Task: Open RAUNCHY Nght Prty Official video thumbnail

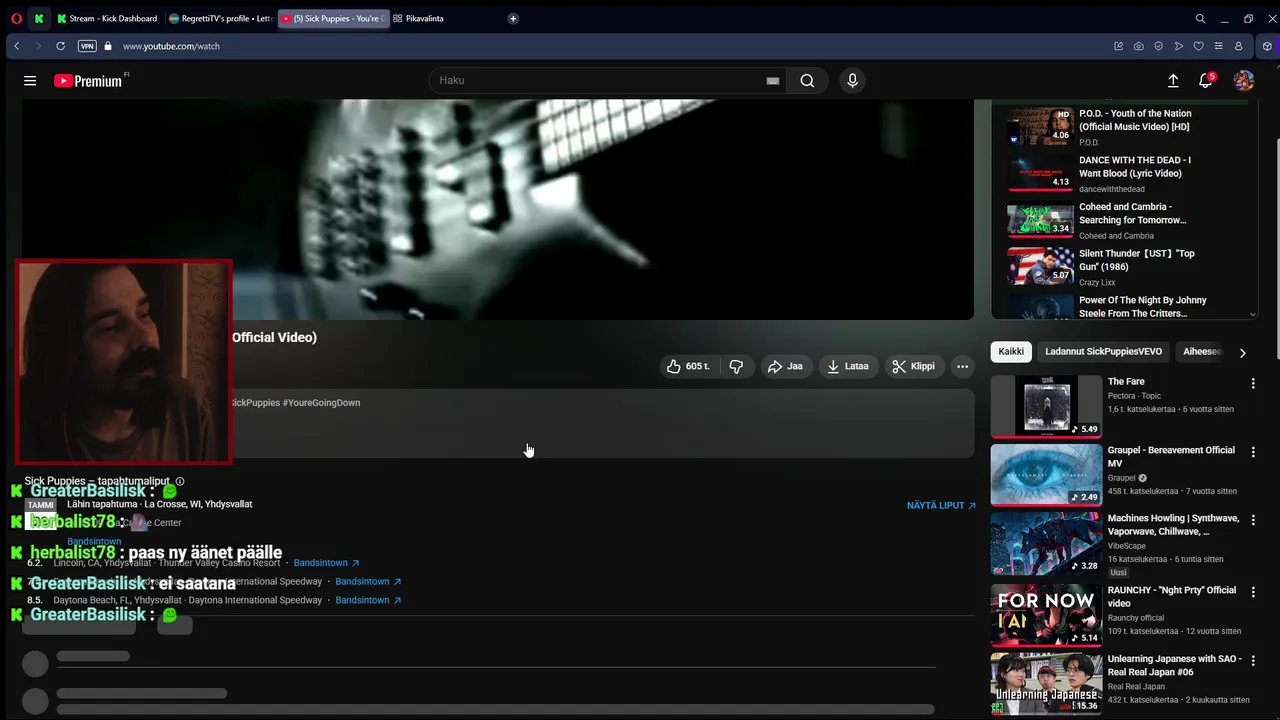Action: [x=1047, y=614]
